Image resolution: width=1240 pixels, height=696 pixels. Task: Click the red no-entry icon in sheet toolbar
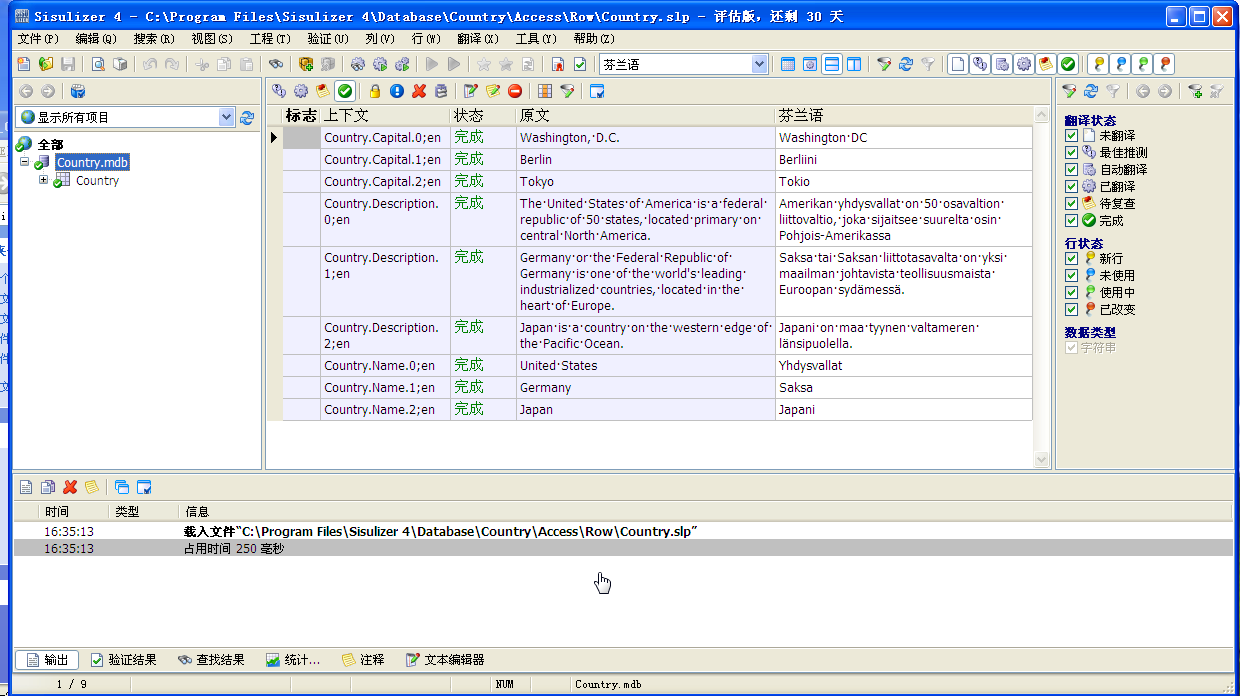pos(515,91)
